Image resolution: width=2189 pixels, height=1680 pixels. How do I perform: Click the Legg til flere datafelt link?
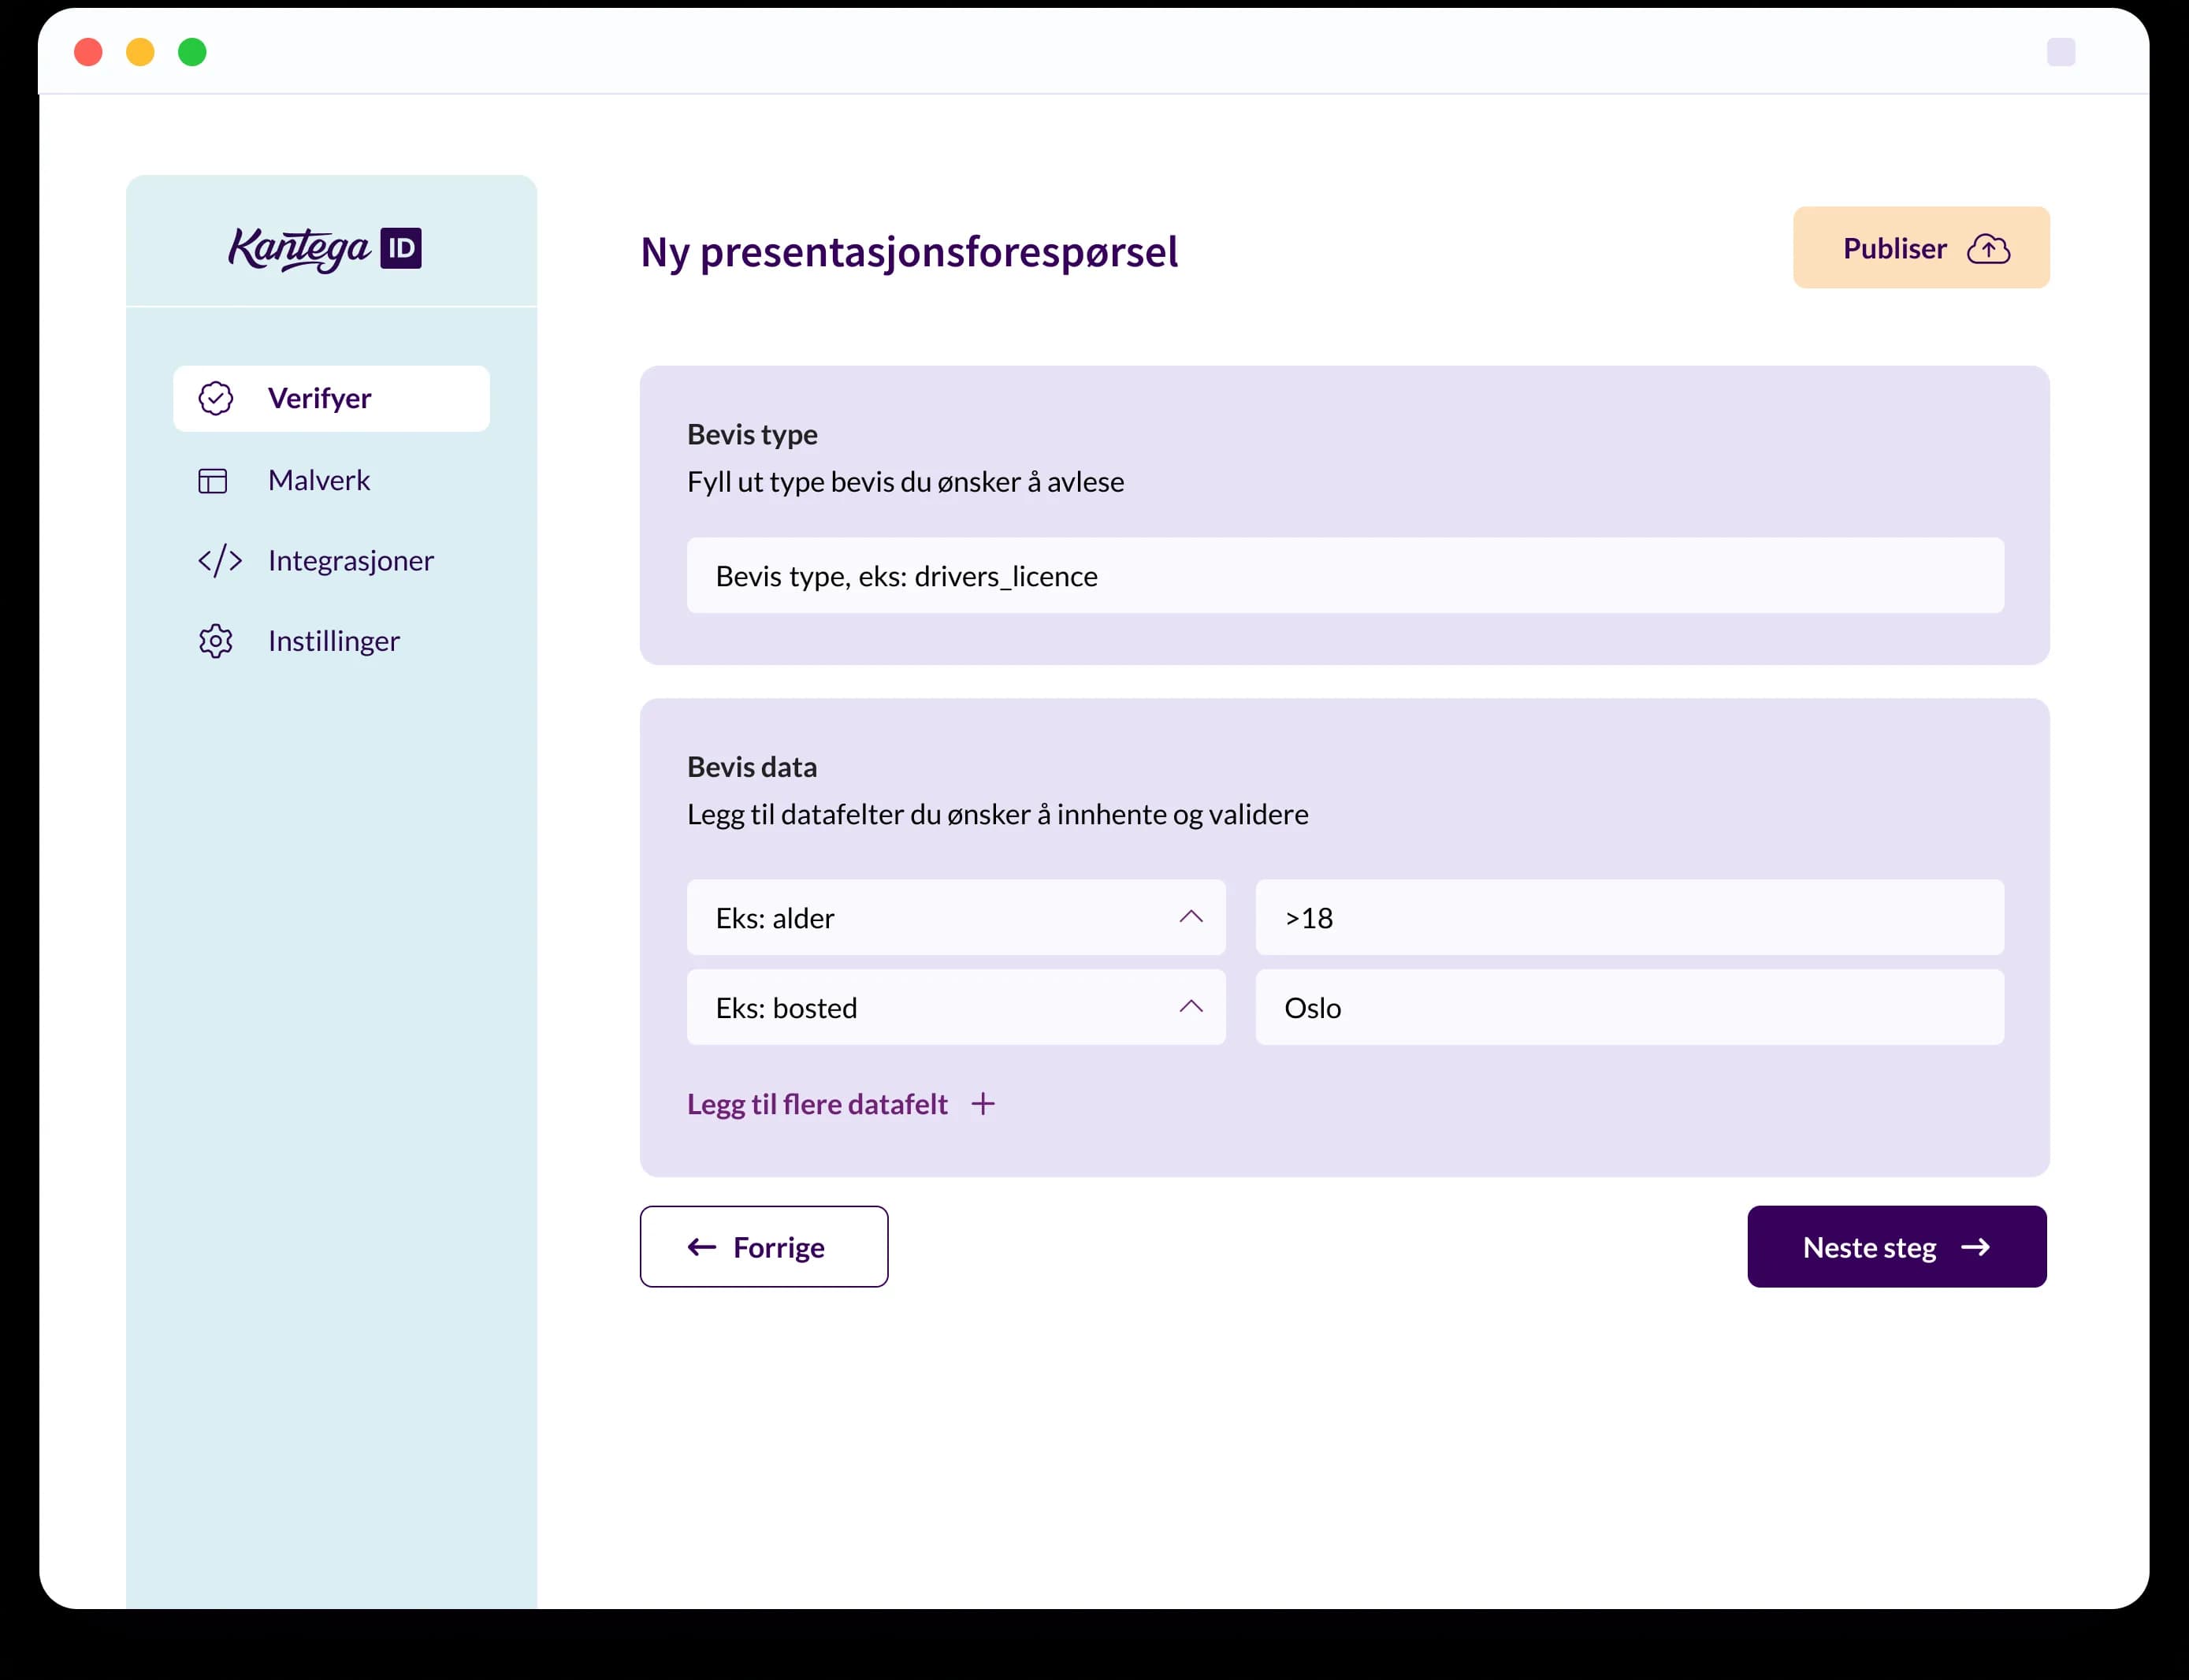817,1104
